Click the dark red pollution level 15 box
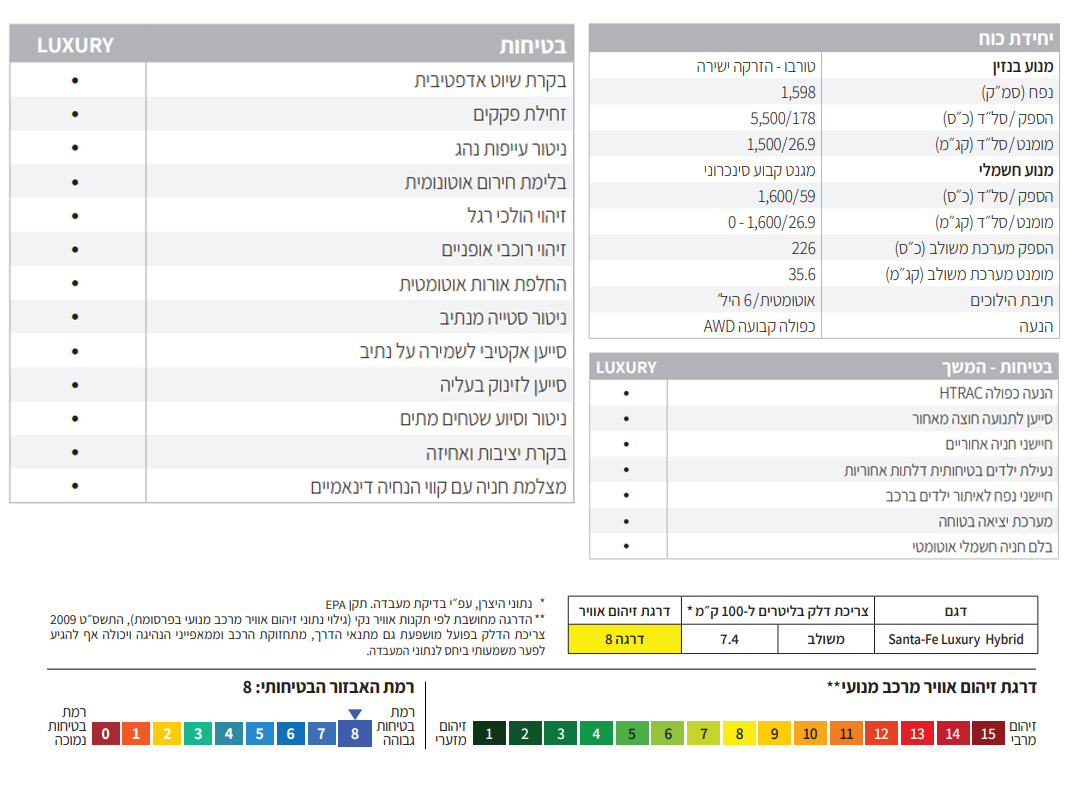1080x787 pixels. click(x=988, y=734)
